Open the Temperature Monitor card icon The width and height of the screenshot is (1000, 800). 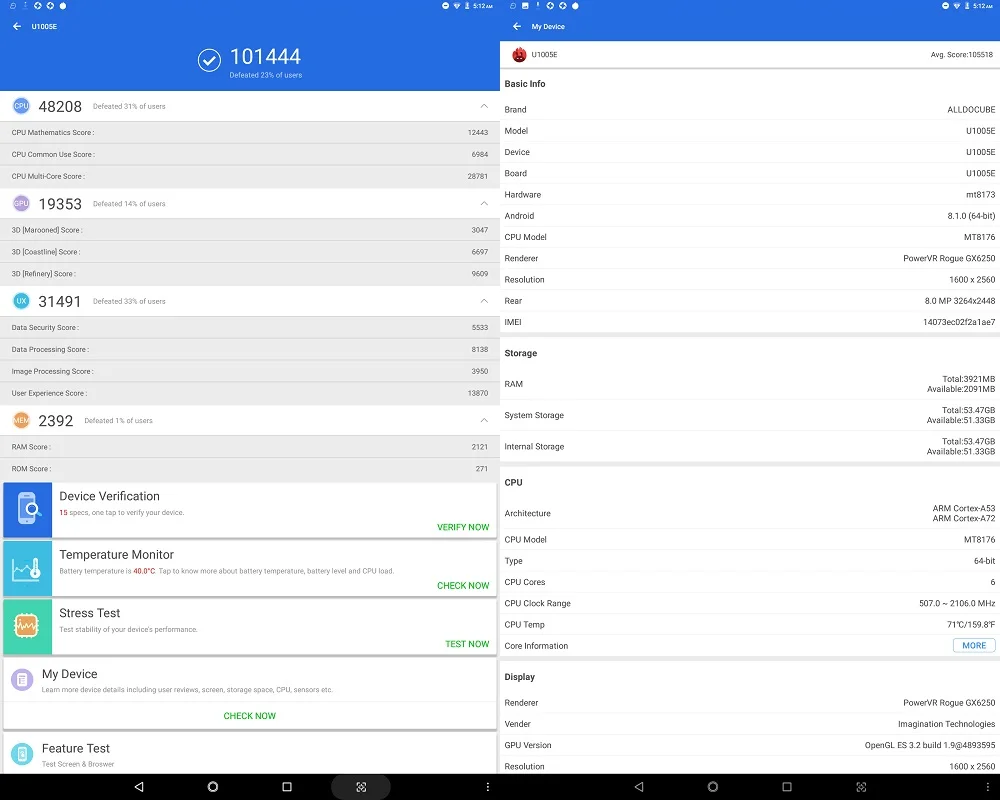coord(27,568)
